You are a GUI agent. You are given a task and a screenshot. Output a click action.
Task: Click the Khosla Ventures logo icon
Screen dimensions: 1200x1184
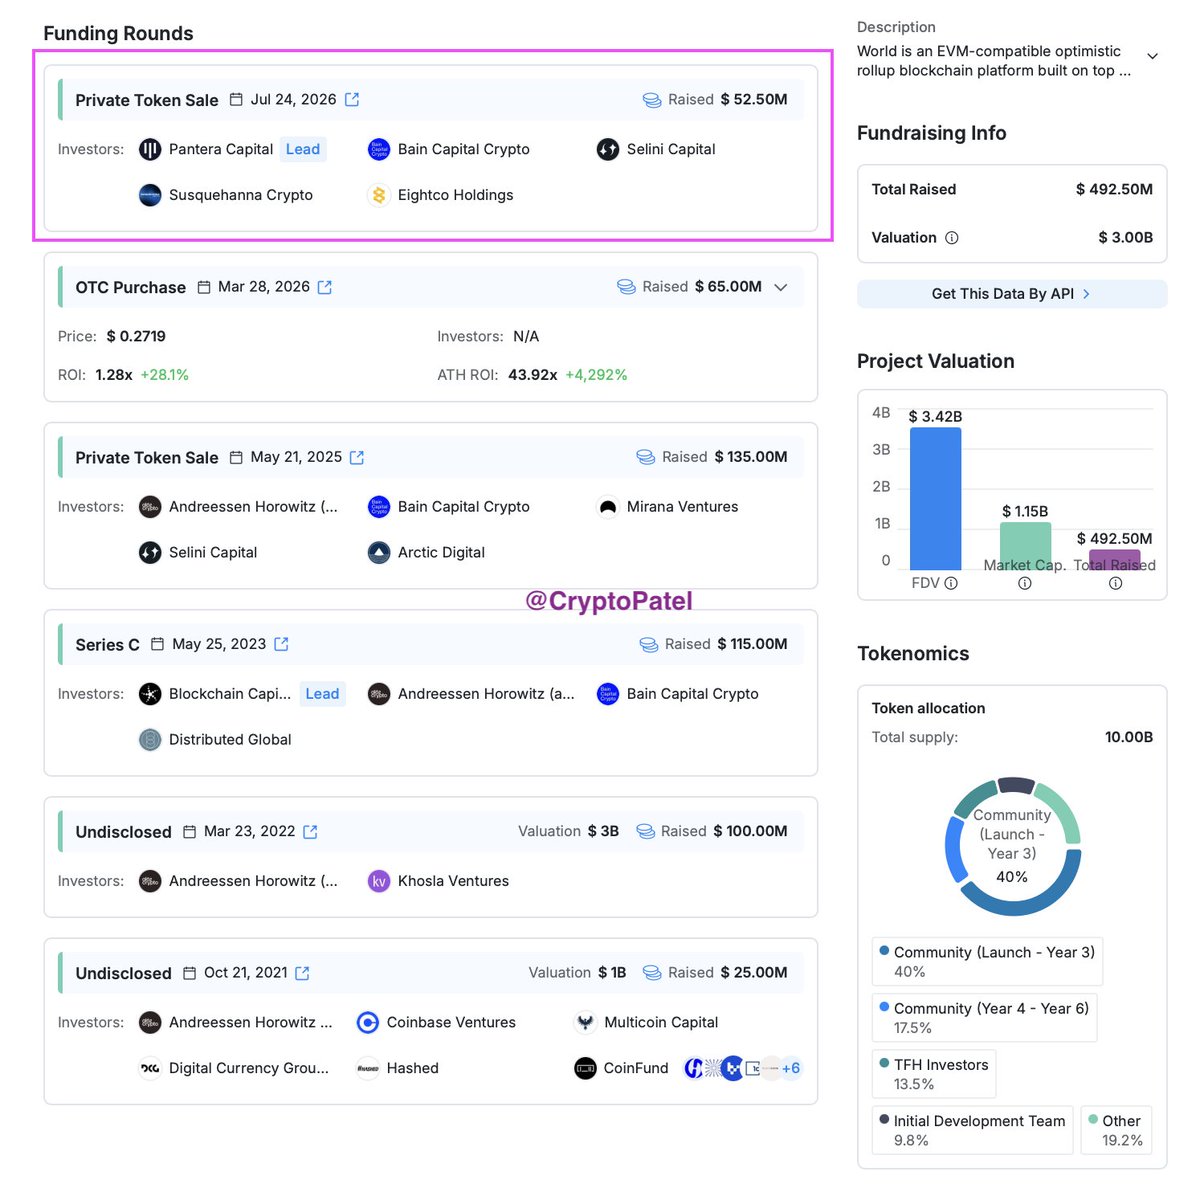(x=379, y=881)
